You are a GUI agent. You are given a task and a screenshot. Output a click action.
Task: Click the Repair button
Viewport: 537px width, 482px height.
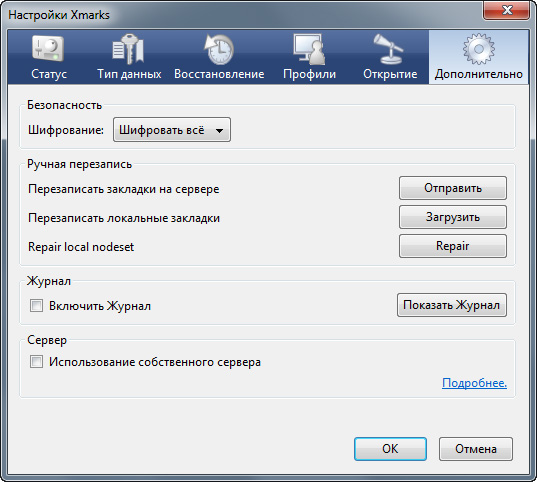click(x=453, y=246)
